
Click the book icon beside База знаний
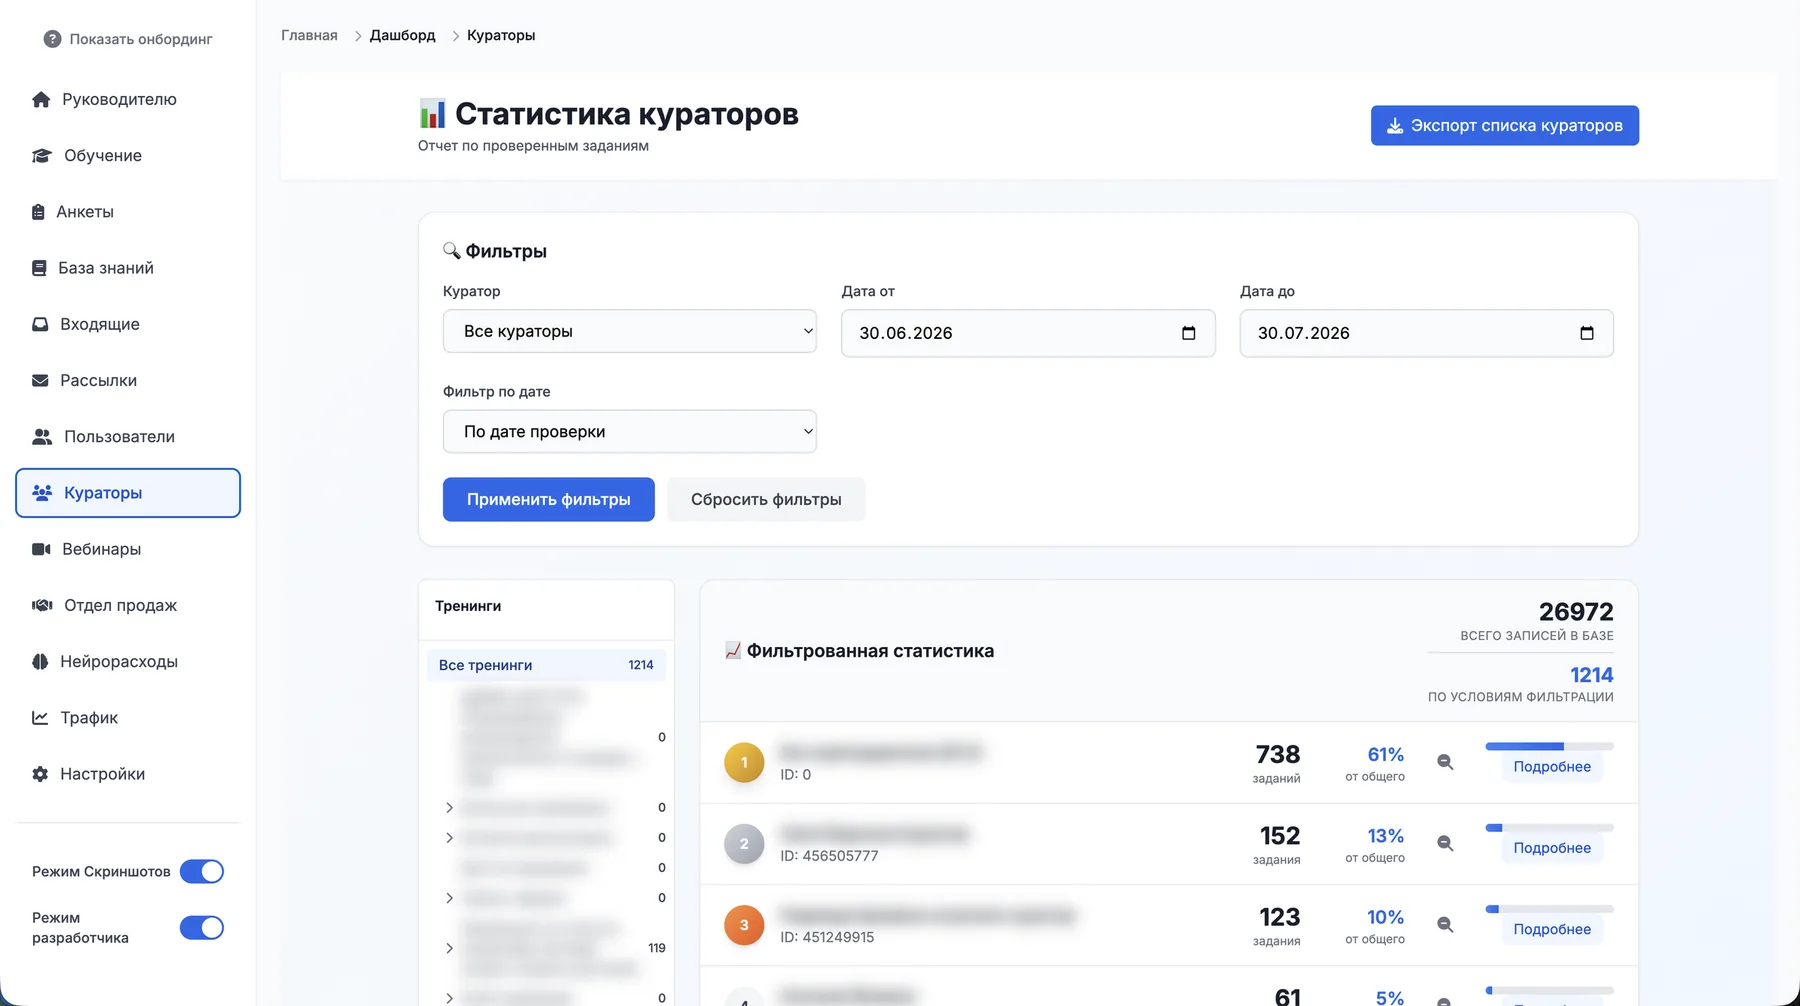[x=39, y=268]
